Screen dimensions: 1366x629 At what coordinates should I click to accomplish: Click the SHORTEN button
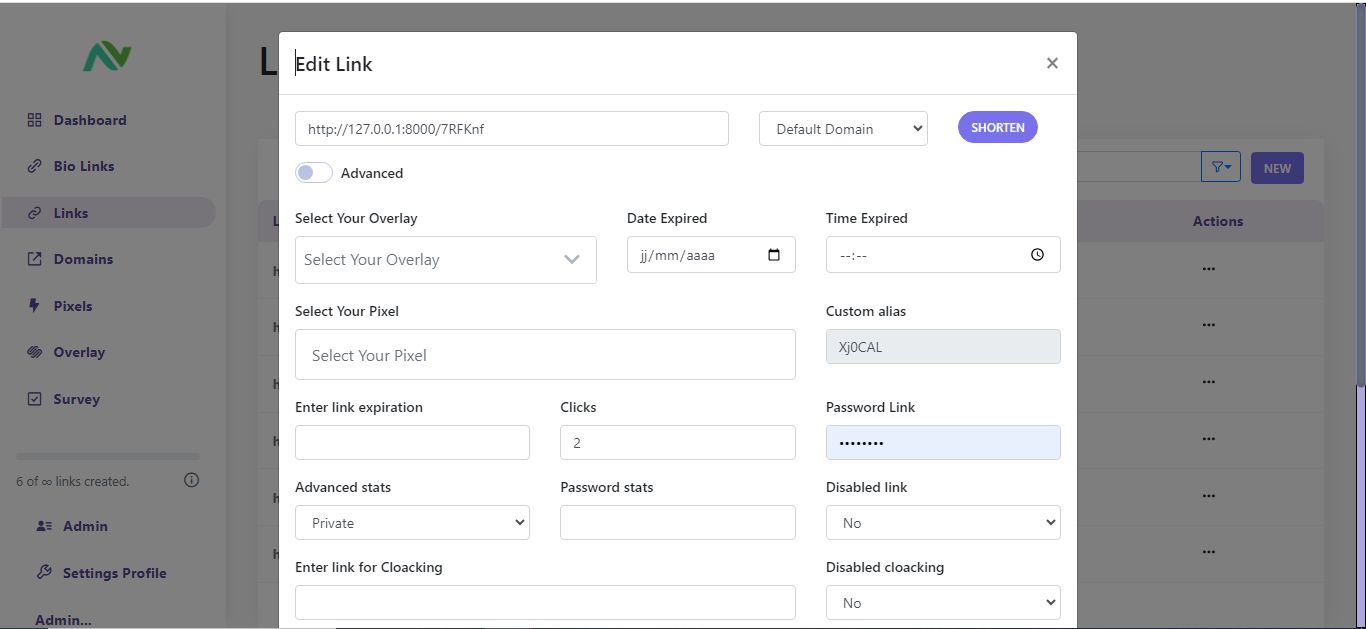(998, 127)
